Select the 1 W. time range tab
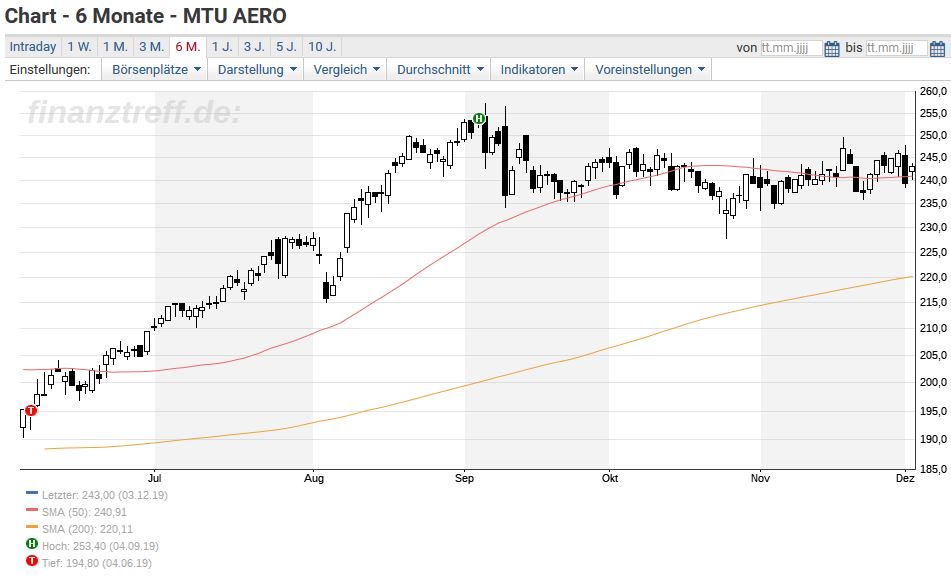This screenshot has width=951, height=578. pos(79,47)
